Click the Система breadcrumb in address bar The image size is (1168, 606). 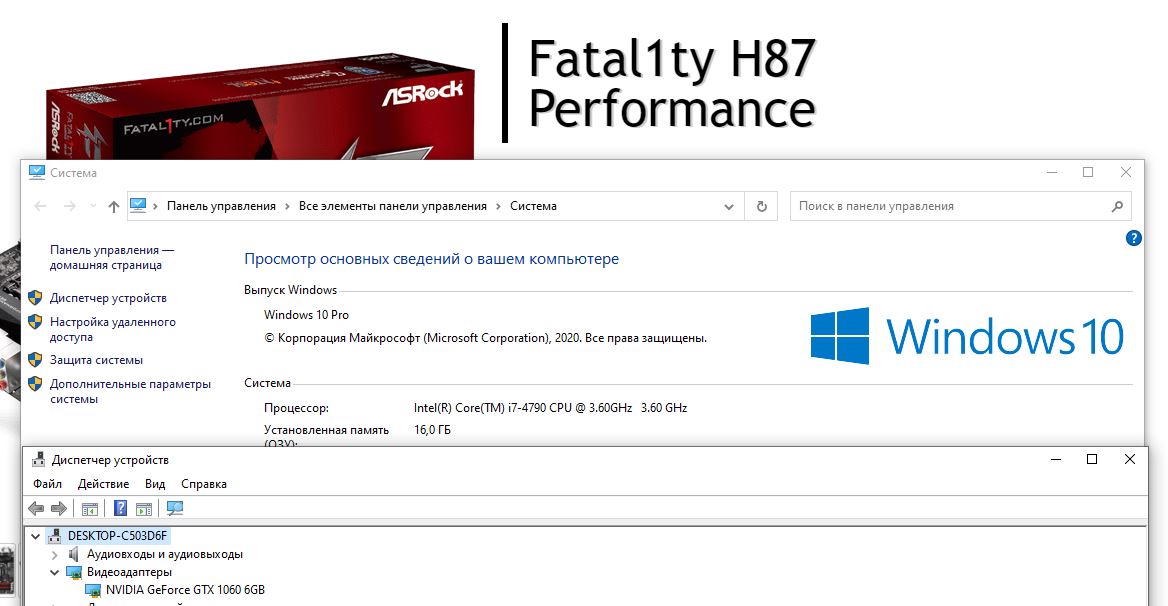click(533, 206)
